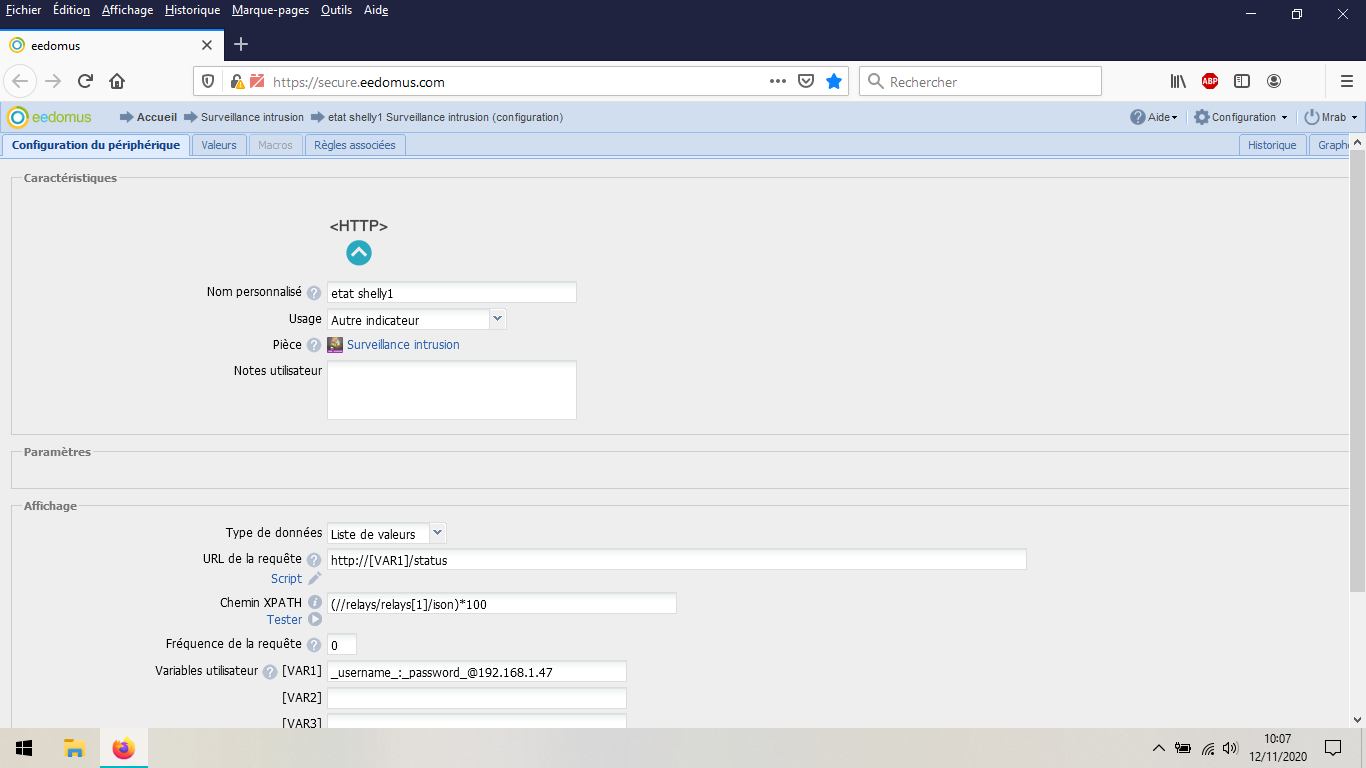Open the eedomus logo home page

pyautogui.click(x=50, y=117)
